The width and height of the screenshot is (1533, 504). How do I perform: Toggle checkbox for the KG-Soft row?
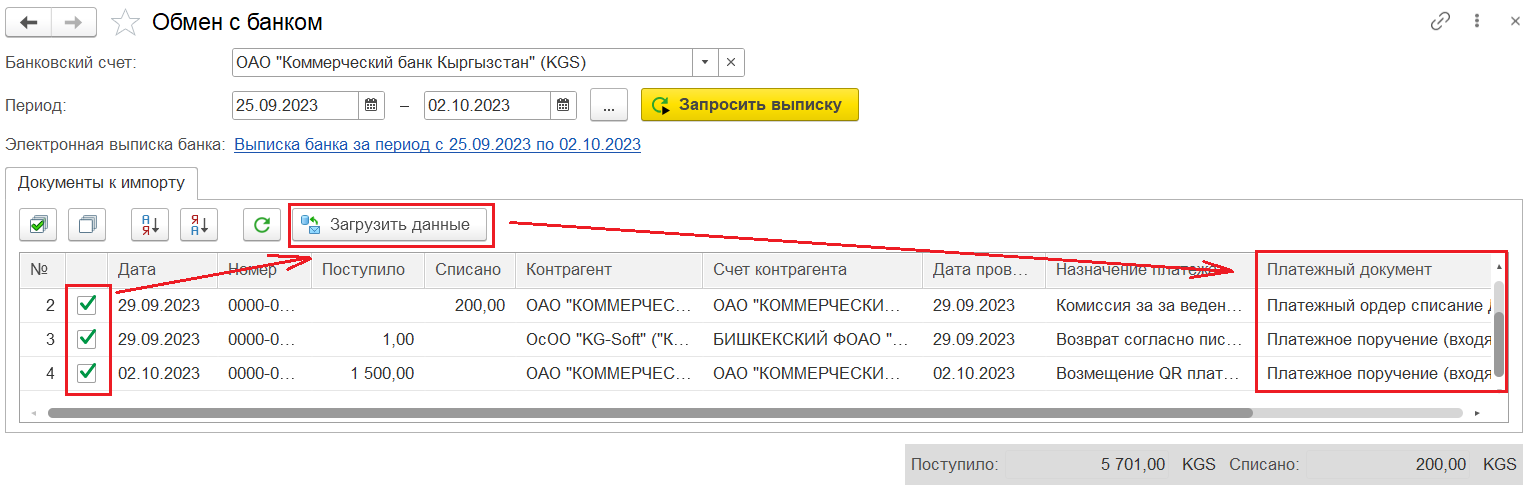tap(87, 339)
